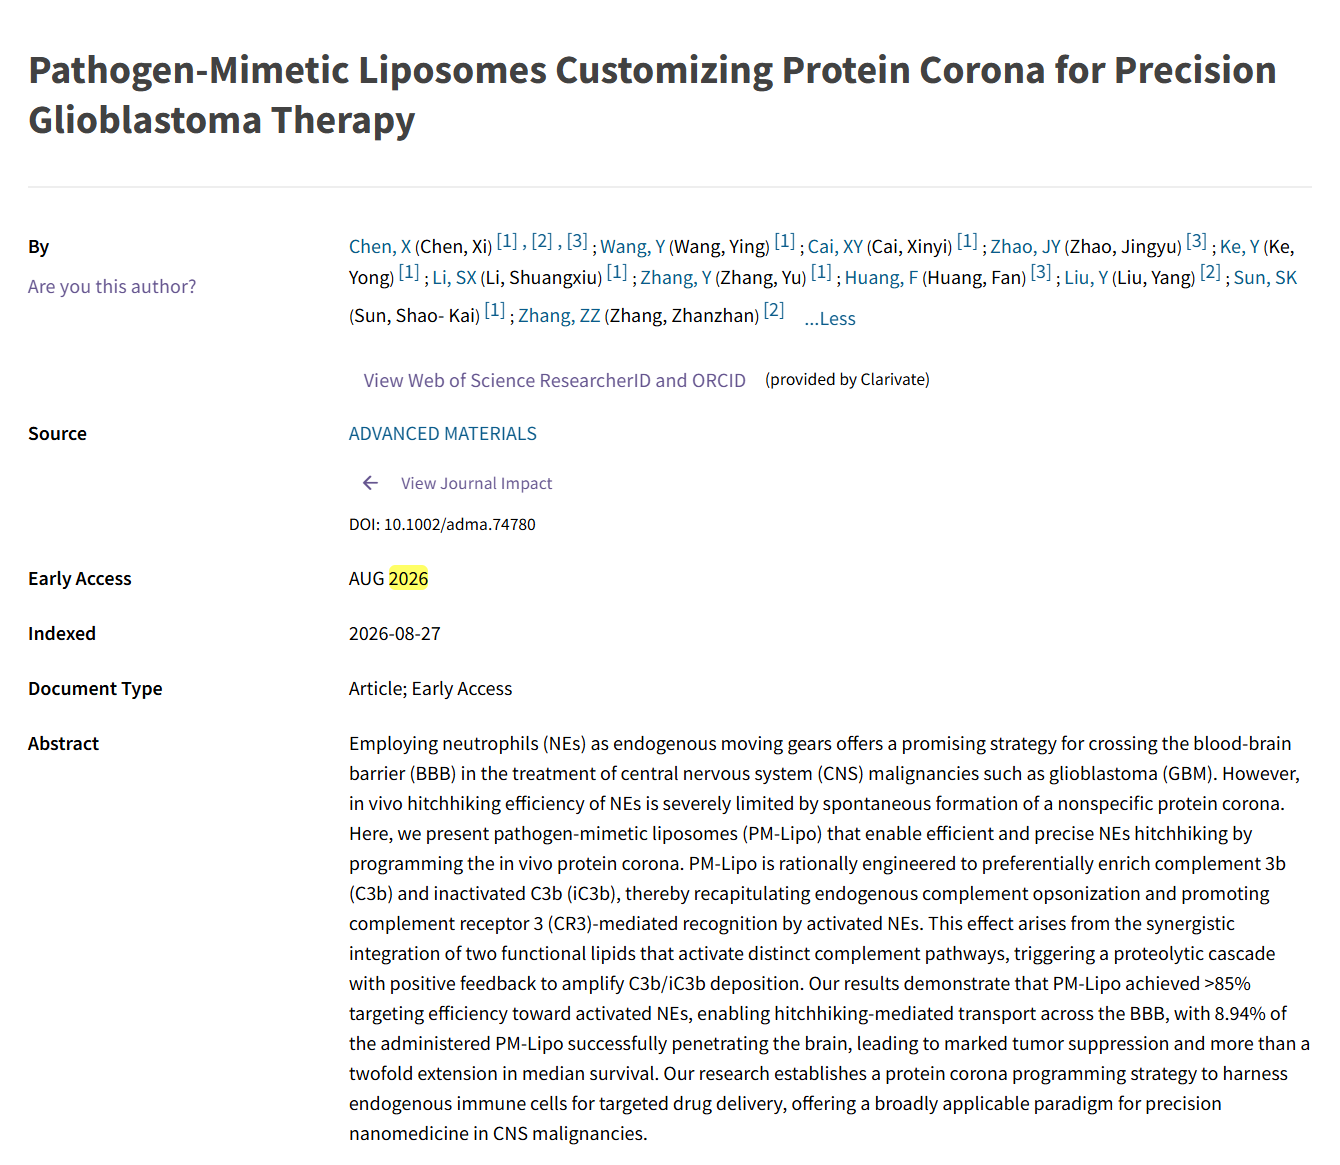Click the left arrow beside View Journal Impact
The image size is (1340, 1165).
click(370, 483)
